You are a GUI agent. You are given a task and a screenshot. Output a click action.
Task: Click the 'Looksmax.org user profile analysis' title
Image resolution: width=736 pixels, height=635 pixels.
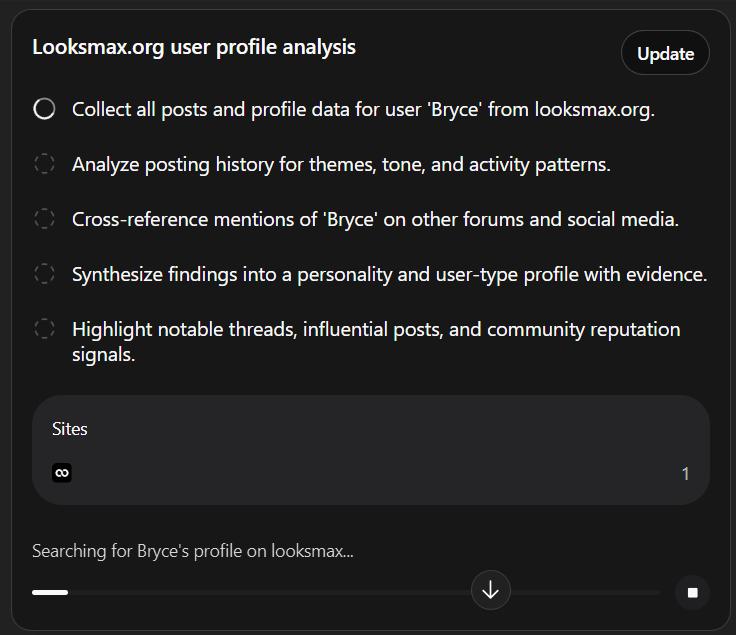[194, 47]
